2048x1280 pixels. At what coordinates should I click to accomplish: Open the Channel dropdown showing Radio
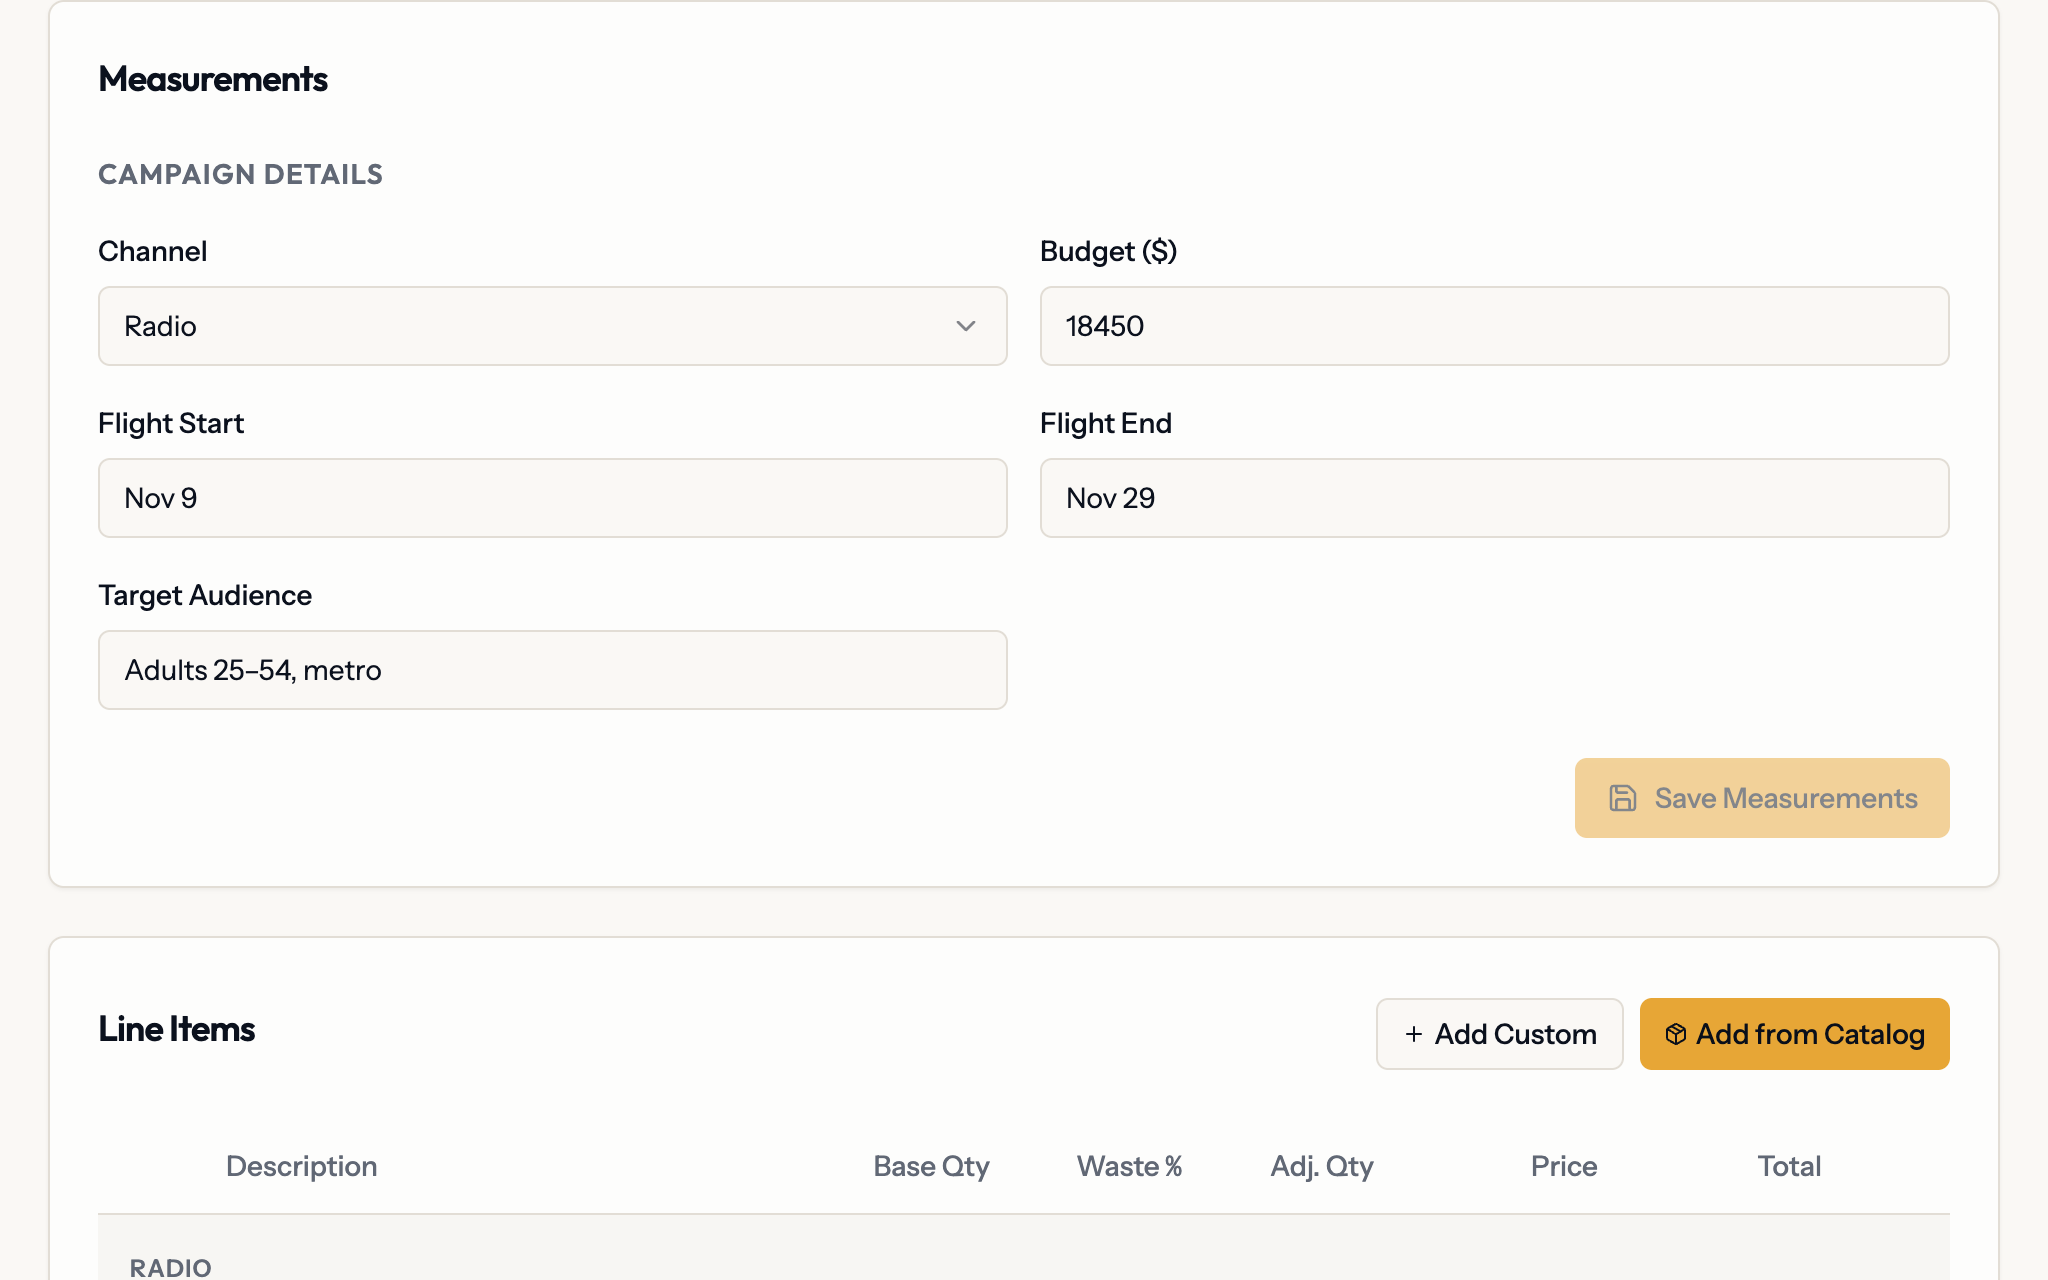552,326
